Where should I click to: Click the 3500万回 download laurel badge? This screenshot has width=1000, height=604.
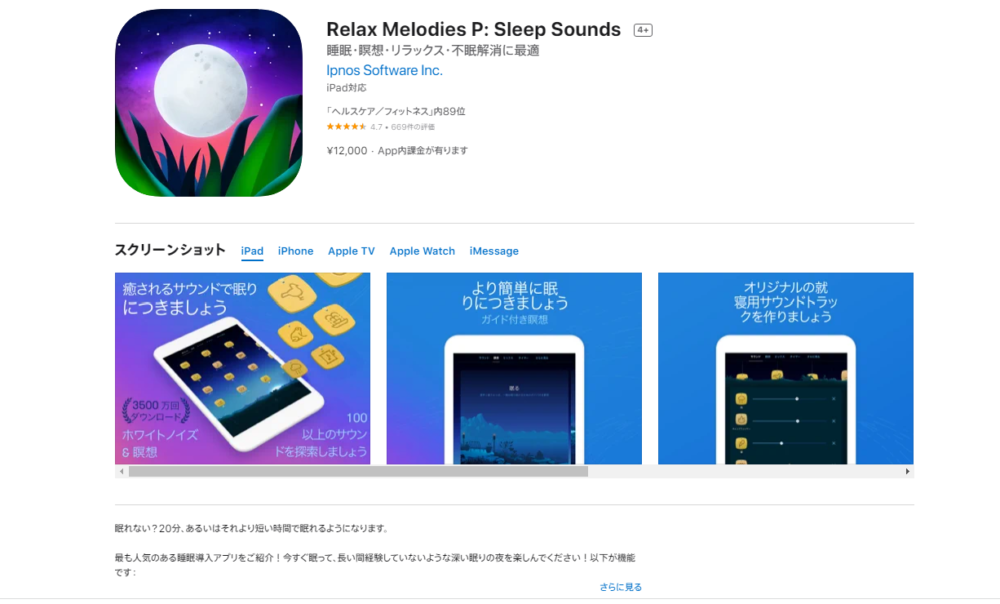point(156,411)
